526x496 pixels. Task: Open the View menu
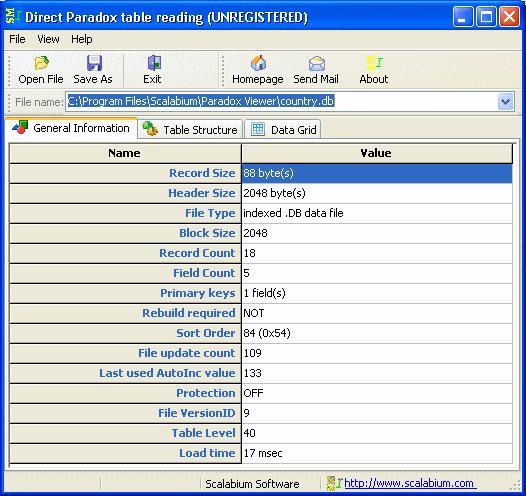click(x=48, y=39)
